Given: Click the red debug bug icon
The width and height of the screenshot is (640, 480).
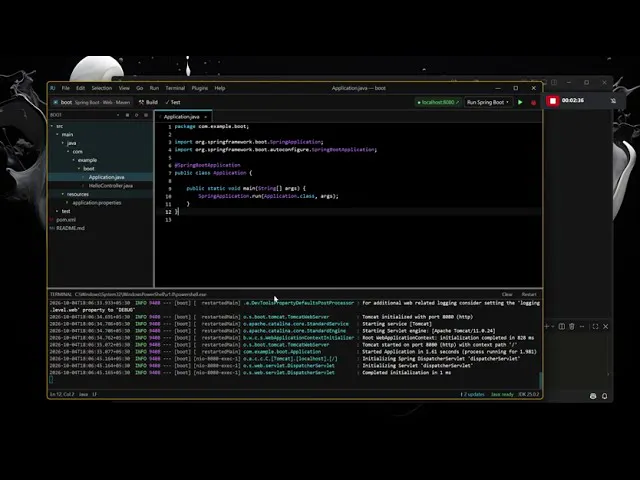Looking at the screenshot, I should click(533, 102).
